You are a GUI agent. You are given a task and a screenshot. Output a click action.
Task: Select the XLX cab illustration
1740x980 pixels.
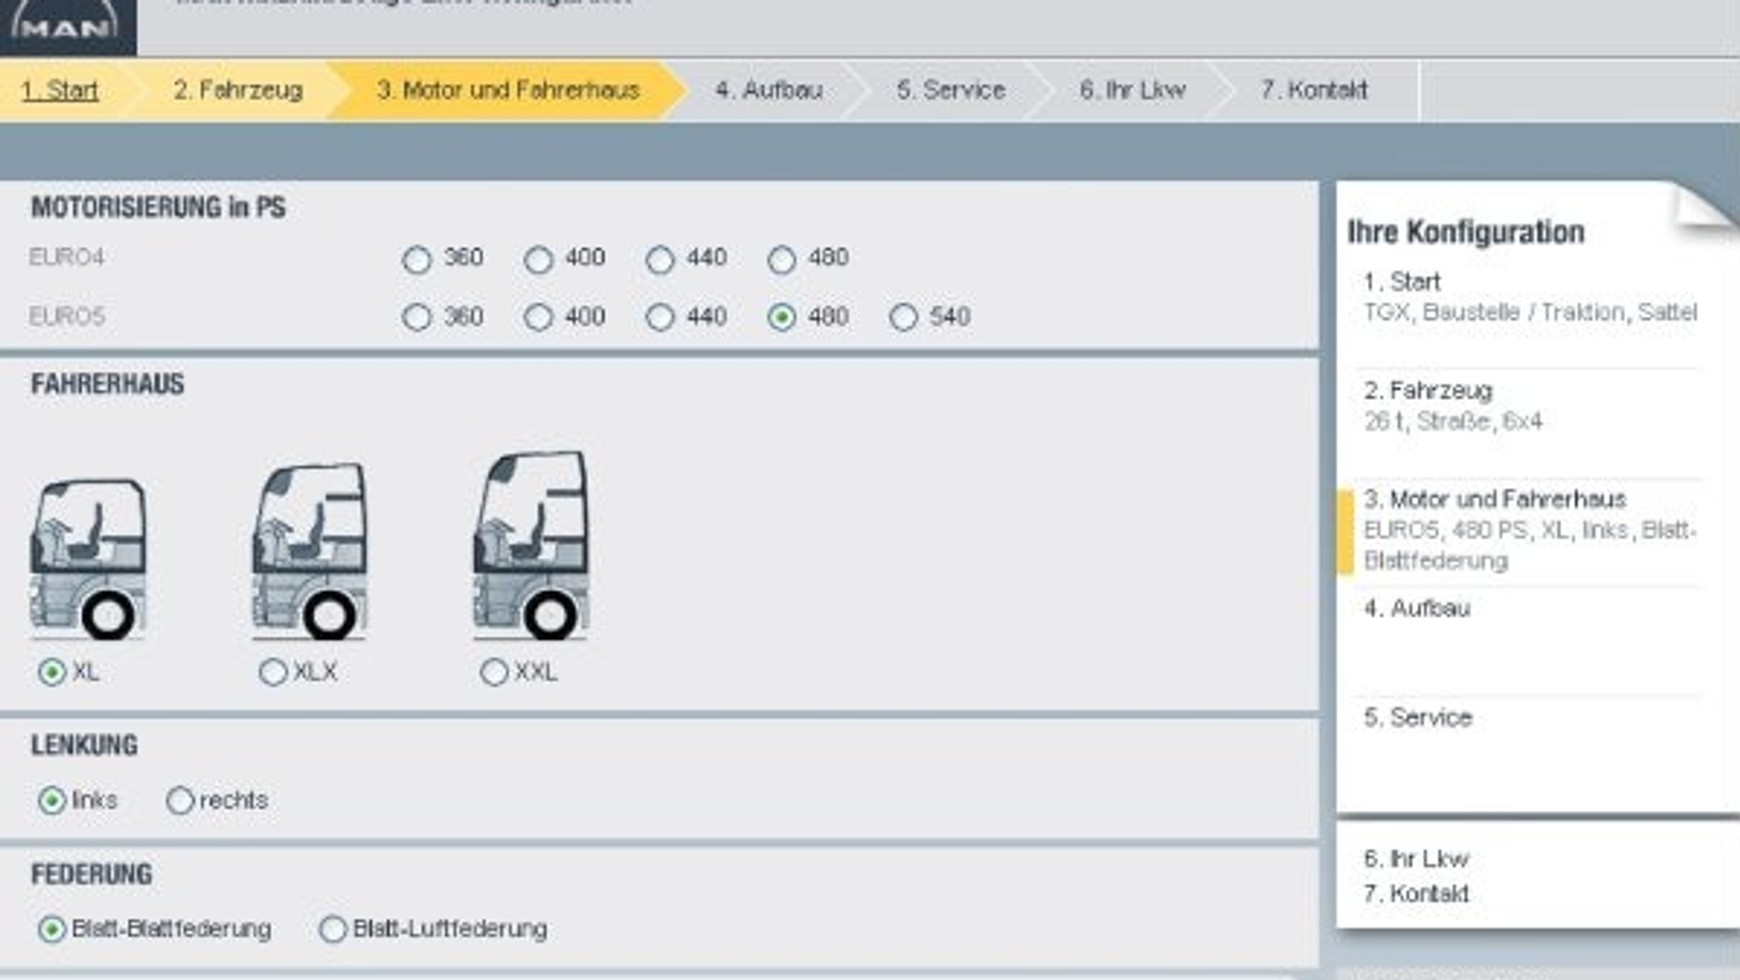(309, 550)
